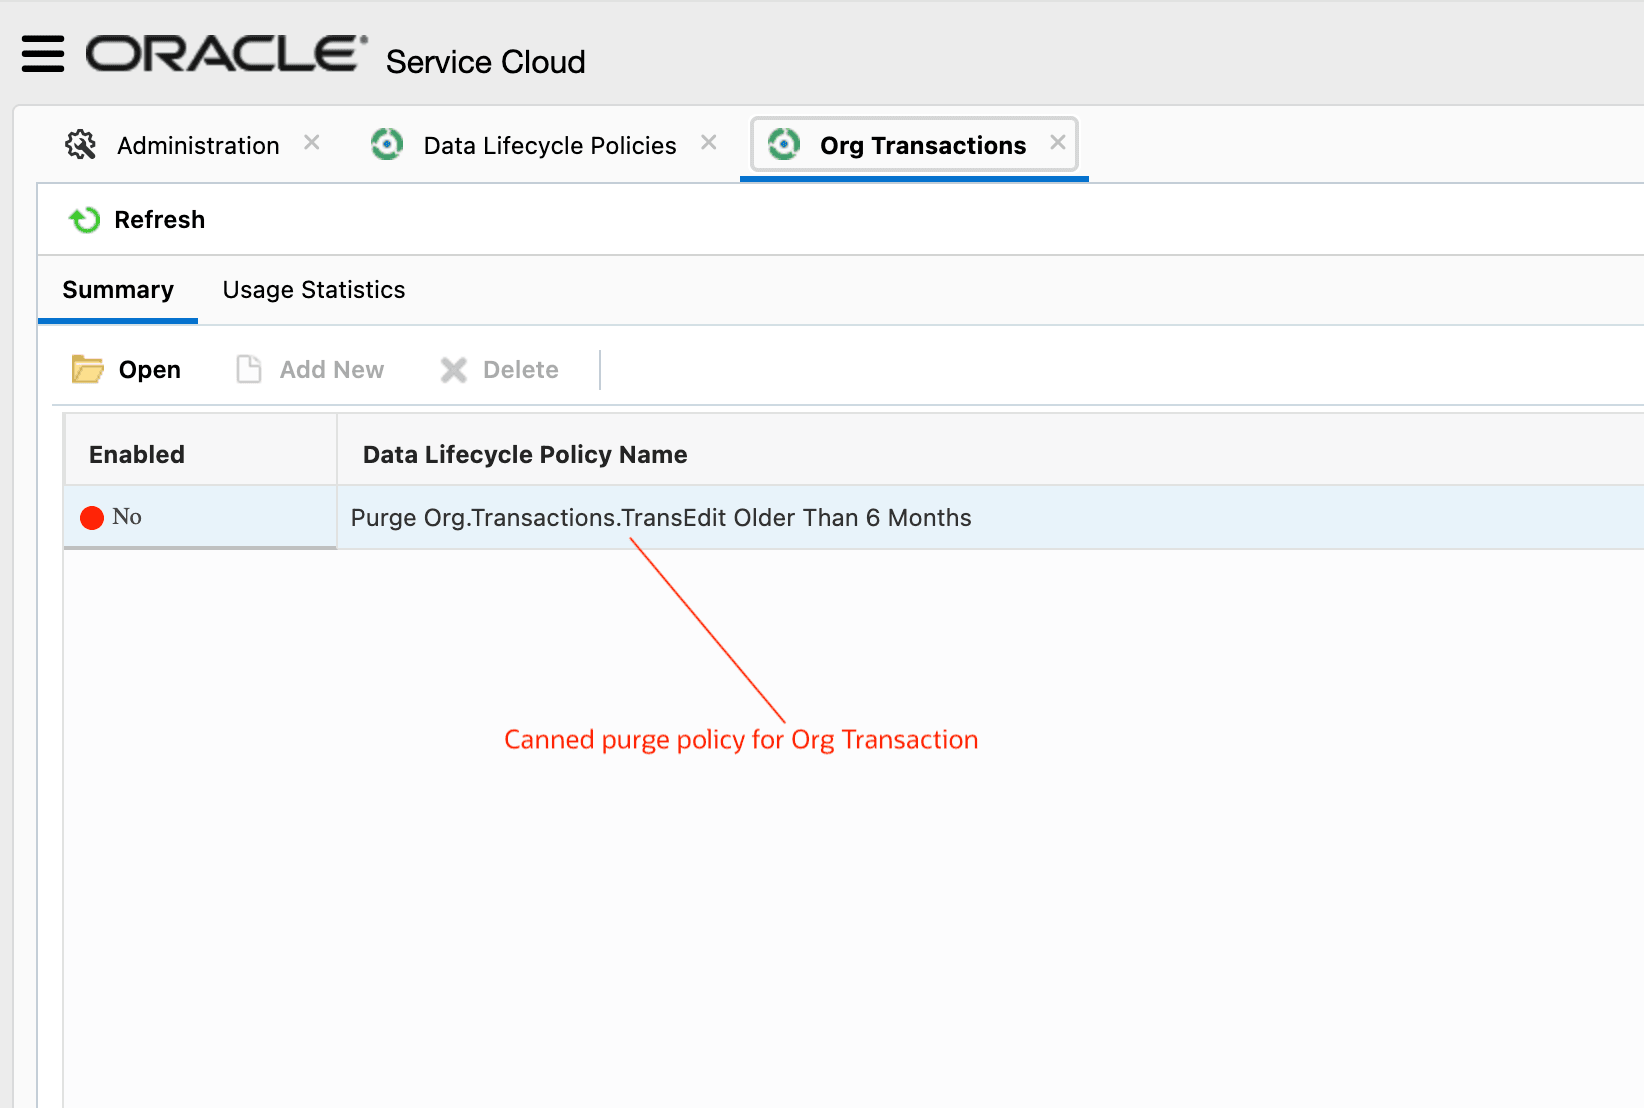Screen dimensions: 1644x1108
Task: Click the Add New document icon
Action: (249, 369)
